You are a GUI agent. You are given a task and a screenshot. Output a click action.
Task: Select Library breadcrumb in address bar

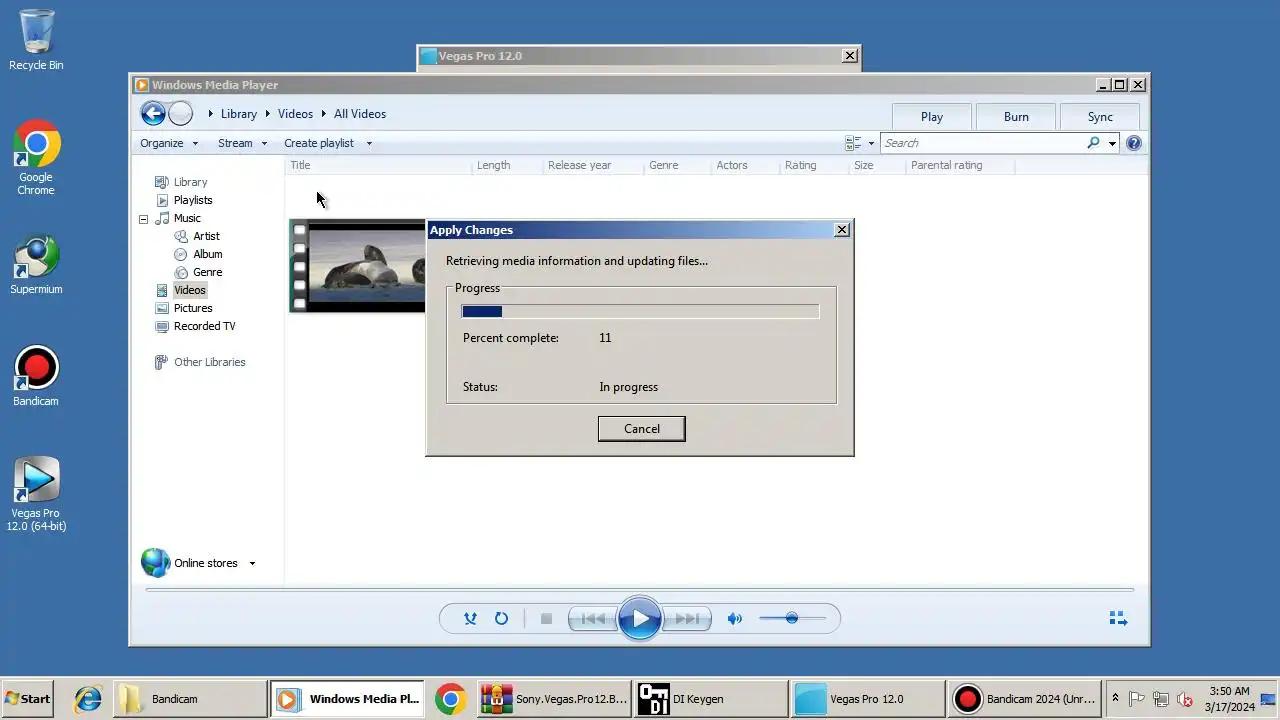(x=239, y=114)
